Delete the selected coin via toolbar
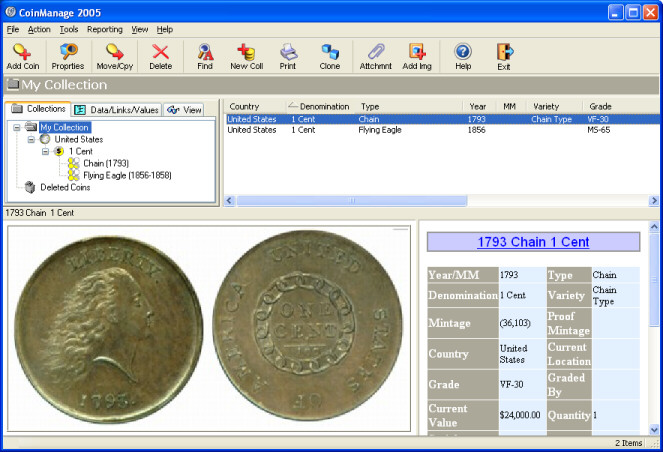The image size is (663, 452). click(161, 56)
